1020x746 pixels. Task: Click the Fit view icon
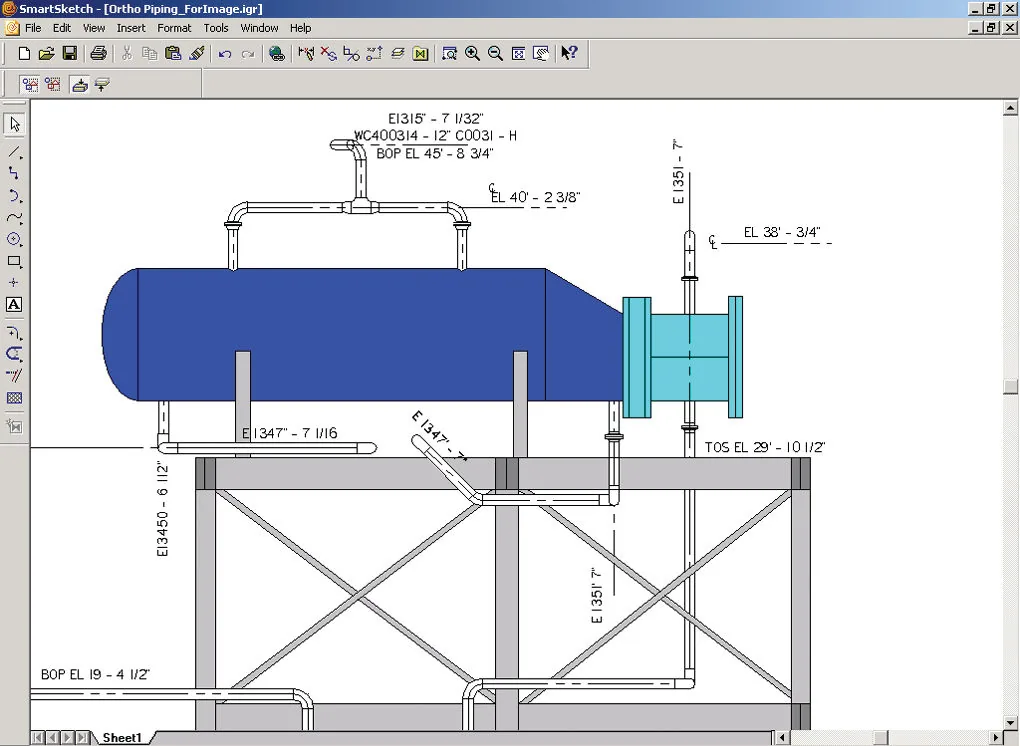(518, 53)
